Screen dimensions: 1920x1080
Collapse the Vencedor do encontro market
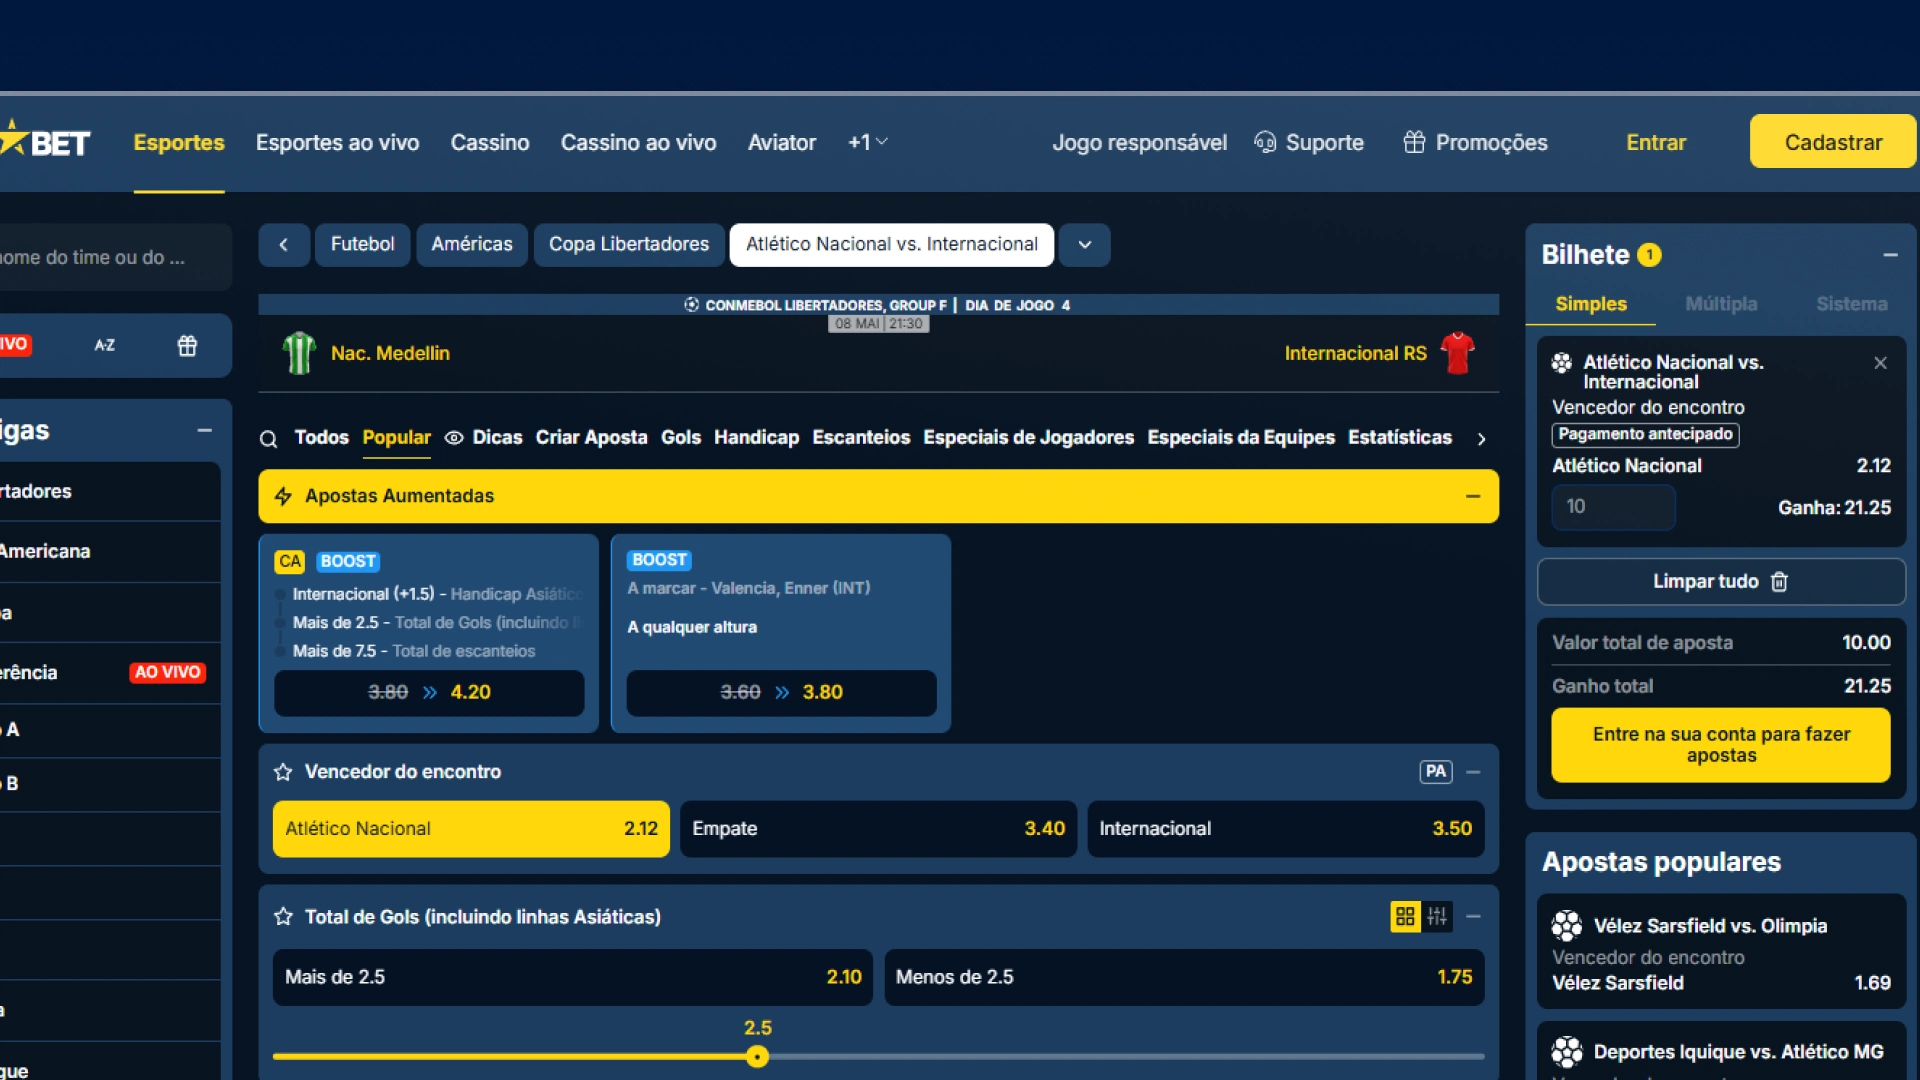tap(1473, 772)
